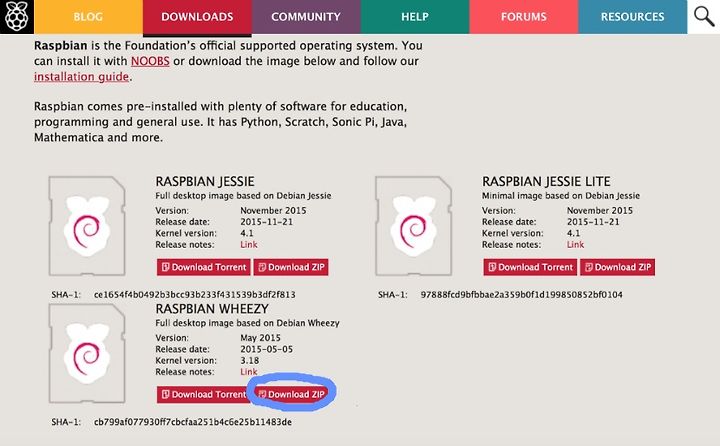Download Torrent for Raspbian Wheezy
The width and height of the screenshot is (720, 446).
[202, 395]
